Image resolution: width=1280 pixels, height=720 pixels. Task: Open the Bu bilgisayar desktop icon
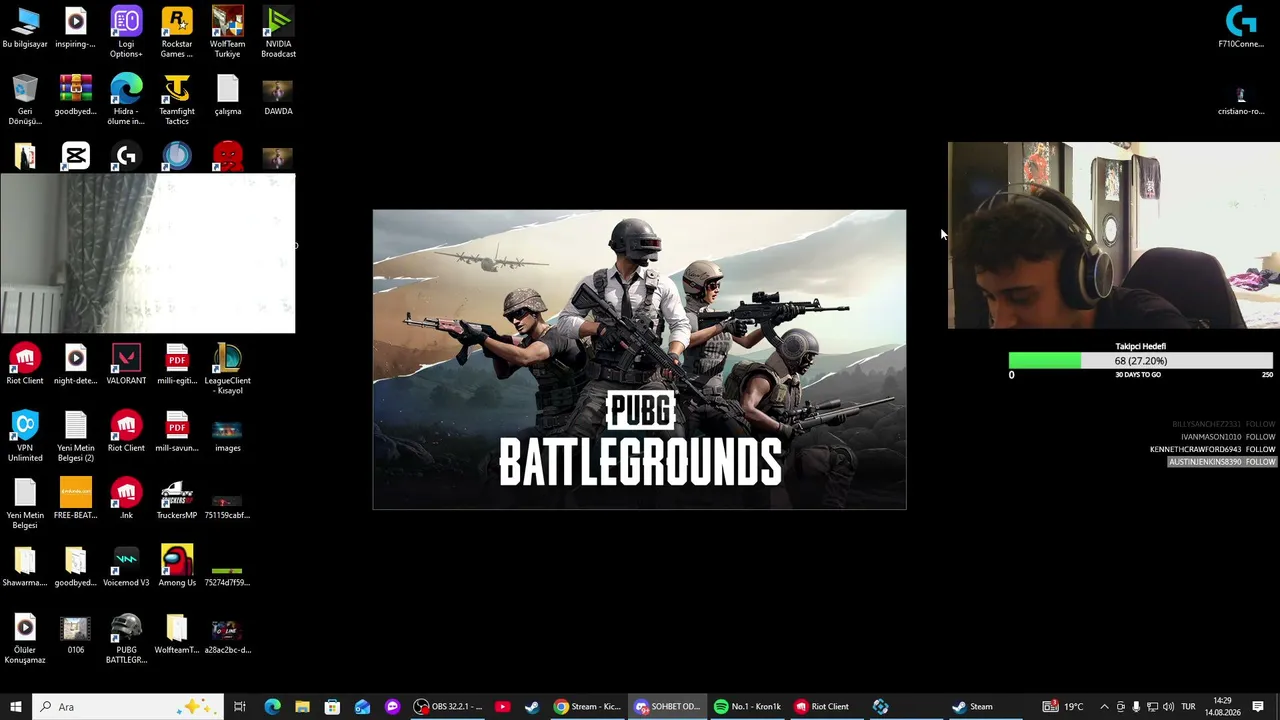(25, 28)
